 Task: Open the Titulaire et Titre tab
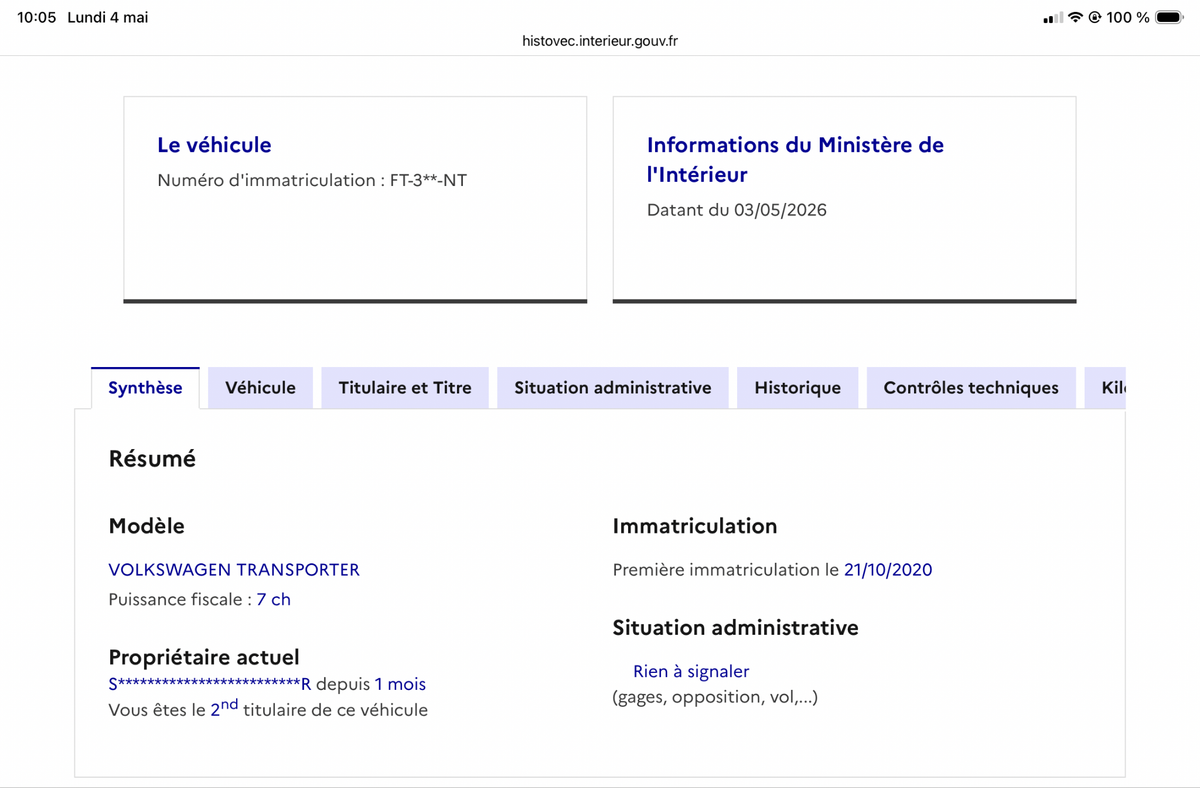405,388
